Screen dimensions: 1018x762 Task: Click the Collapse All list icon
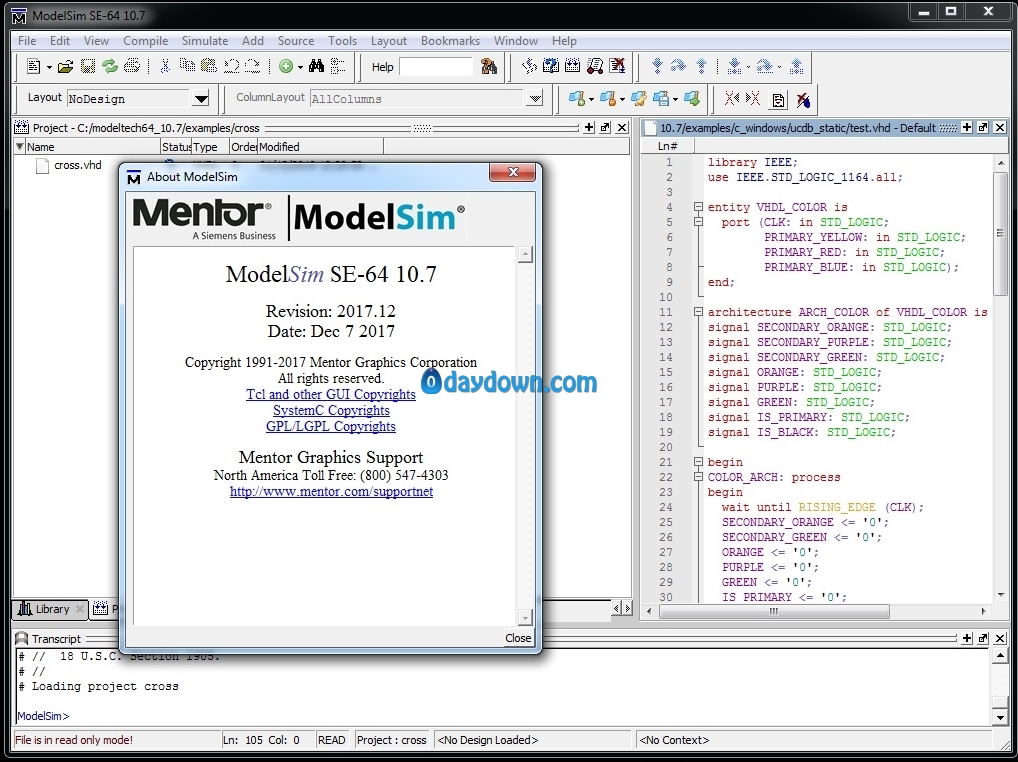338,66
